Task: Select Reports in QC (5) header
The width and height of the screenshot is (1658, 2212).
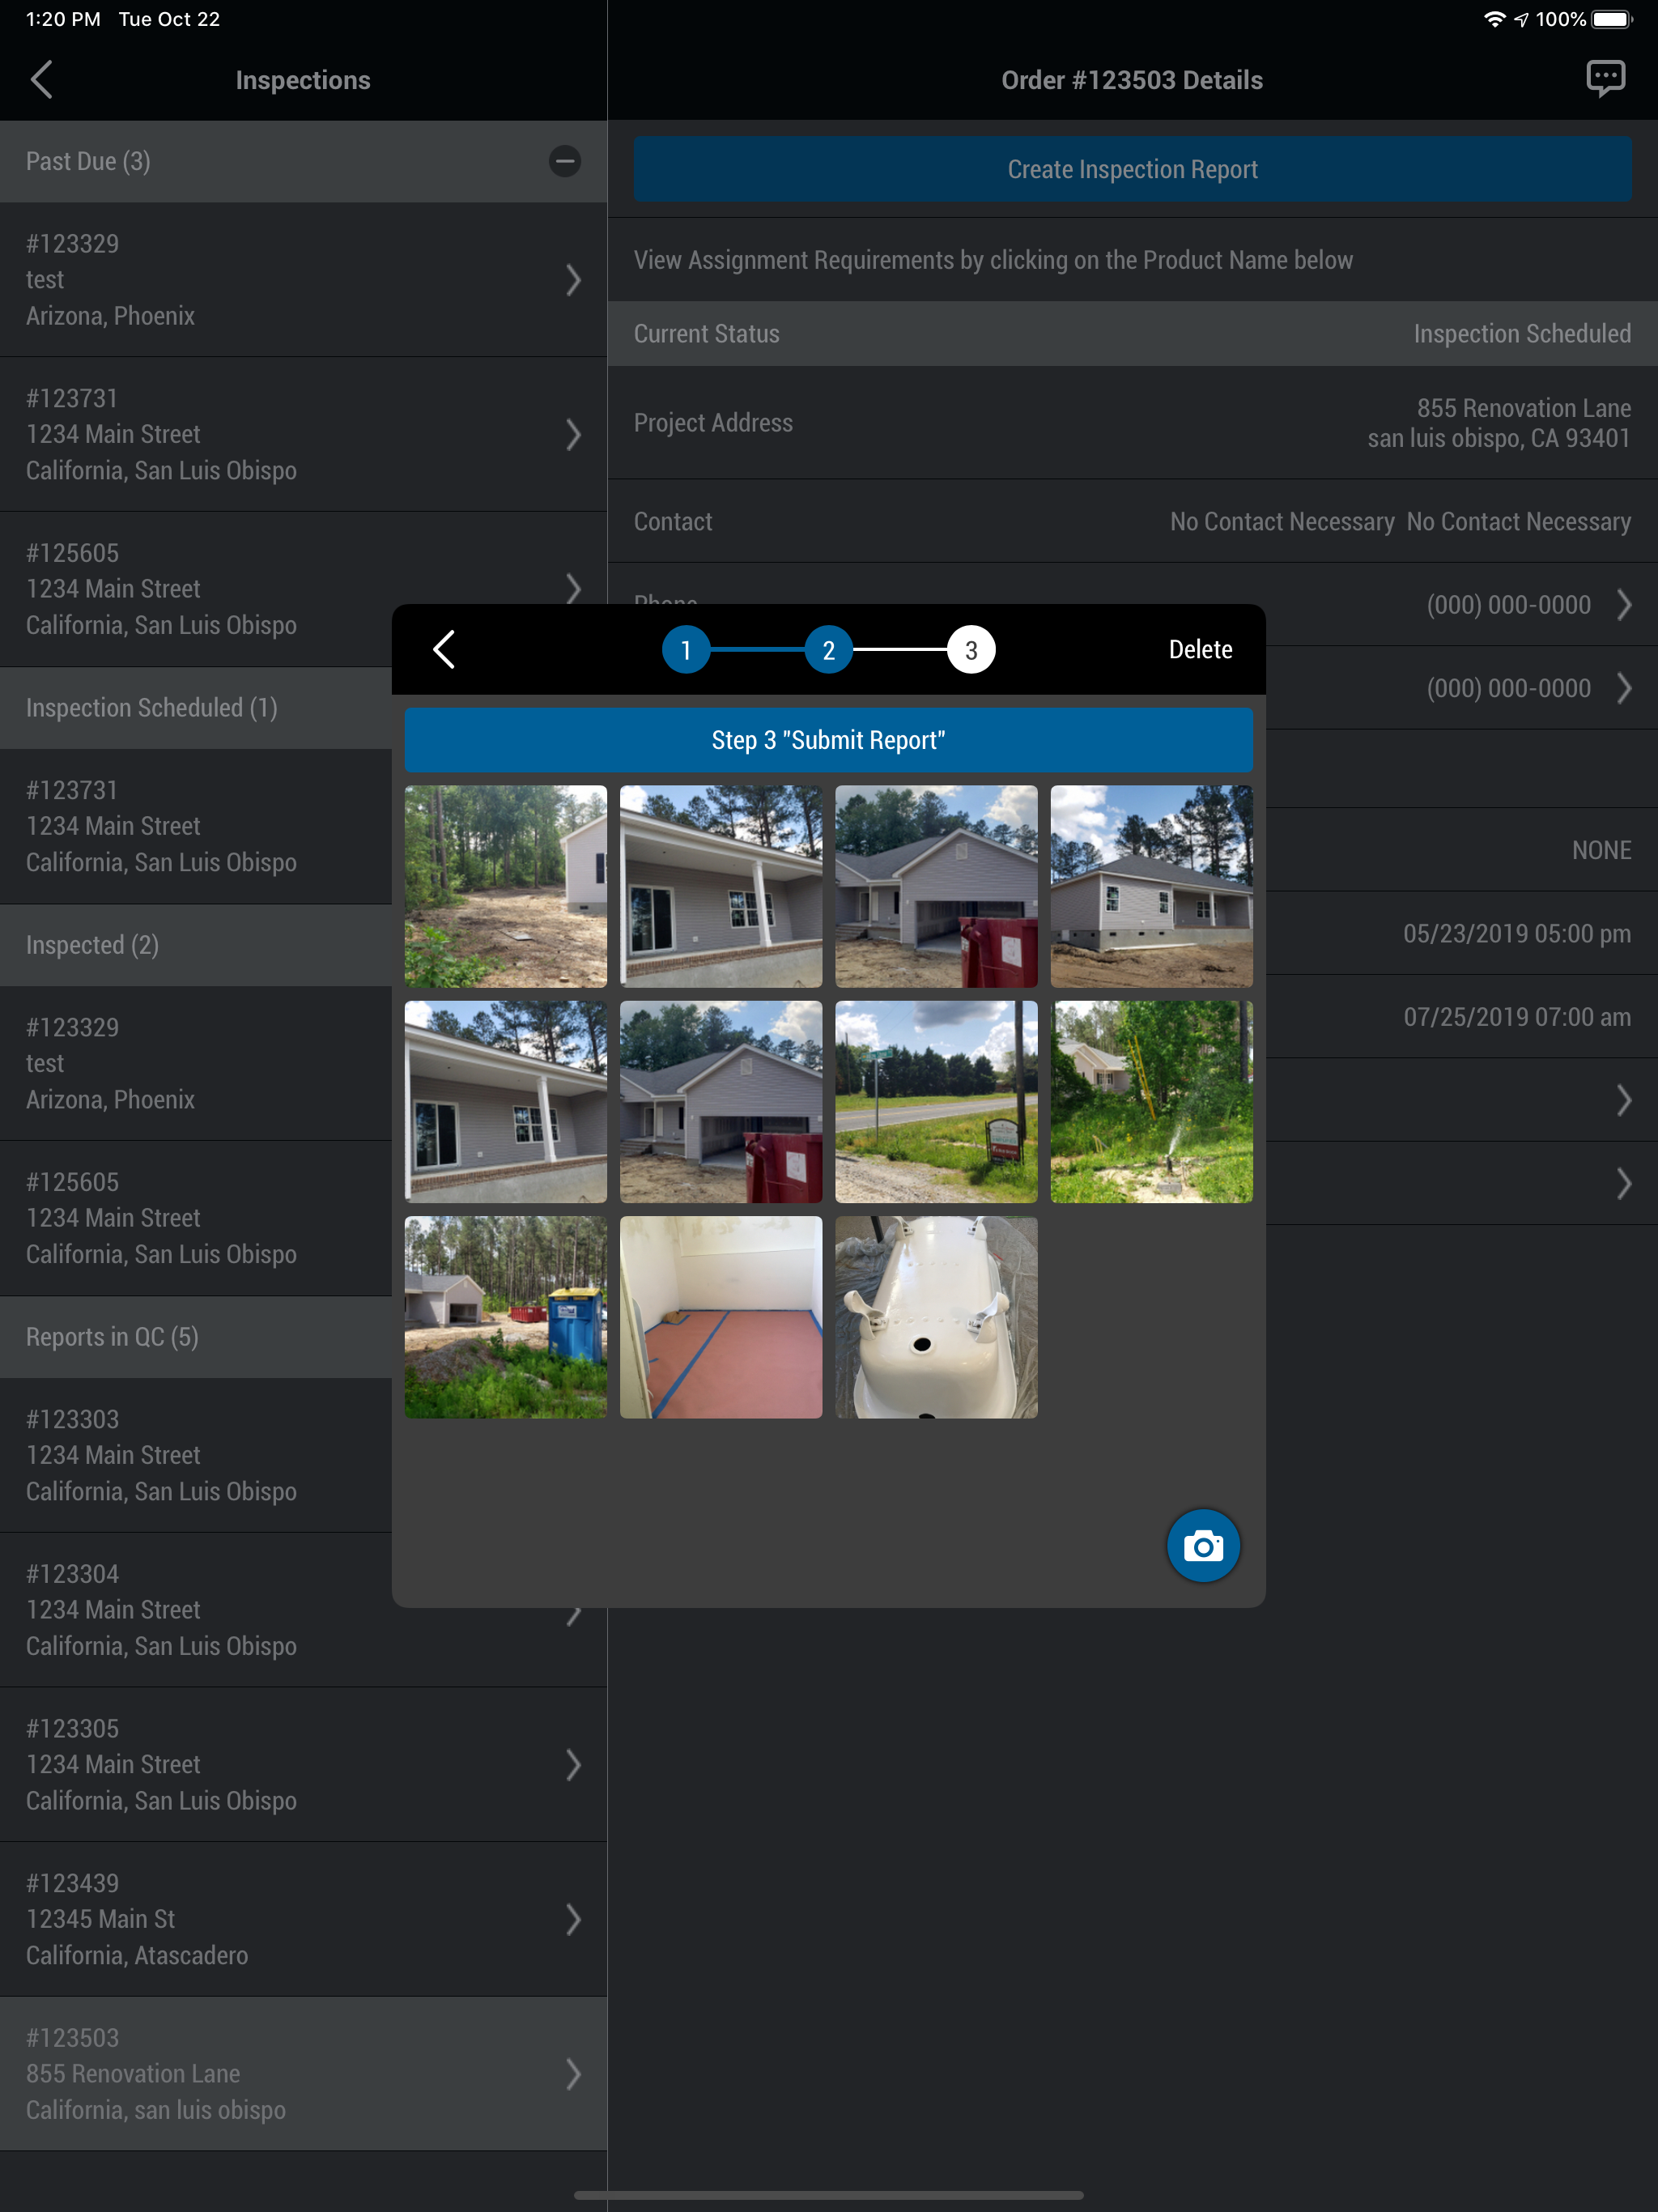Action: pos(195,1337)
